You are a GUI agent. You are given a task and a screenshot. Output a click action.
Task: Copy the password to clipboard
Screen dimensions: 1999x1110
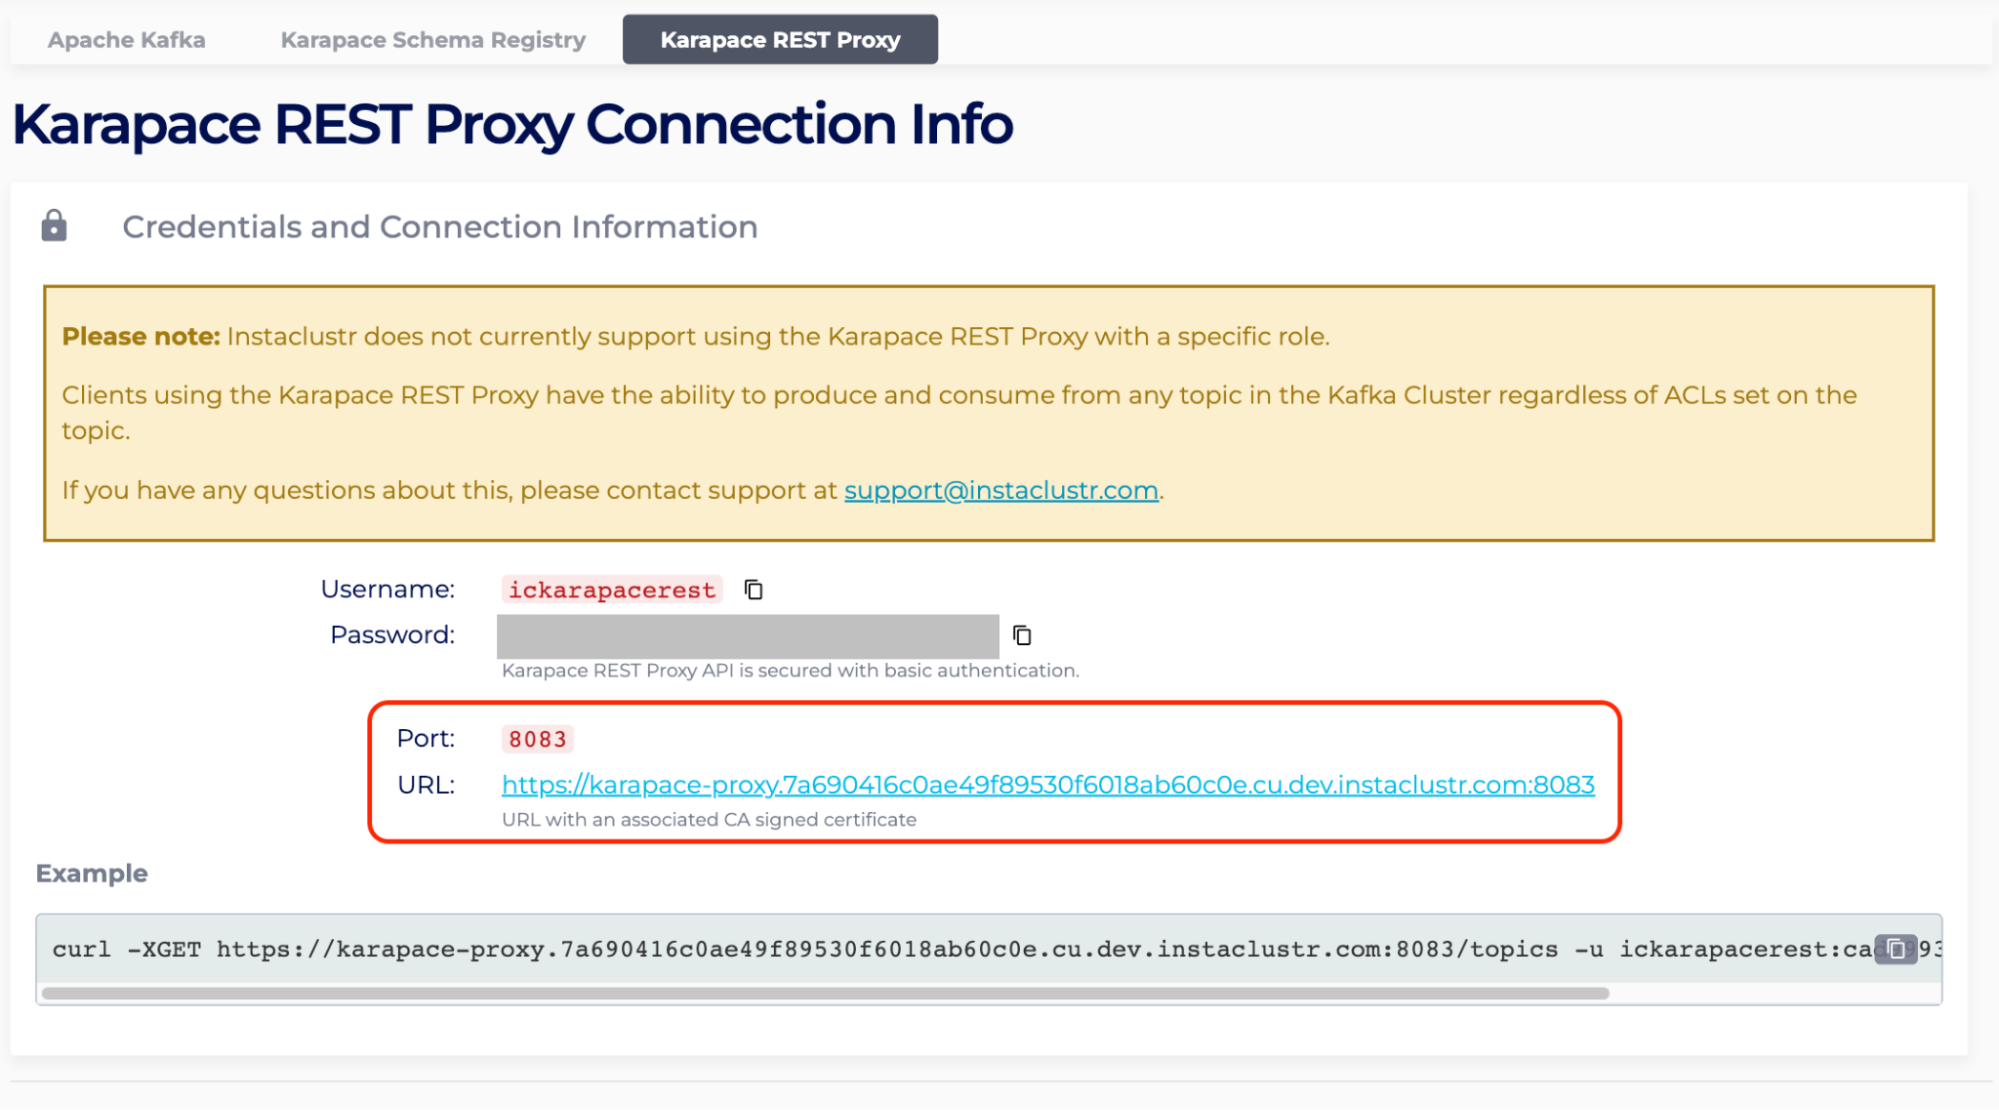tap(1021, 635)
